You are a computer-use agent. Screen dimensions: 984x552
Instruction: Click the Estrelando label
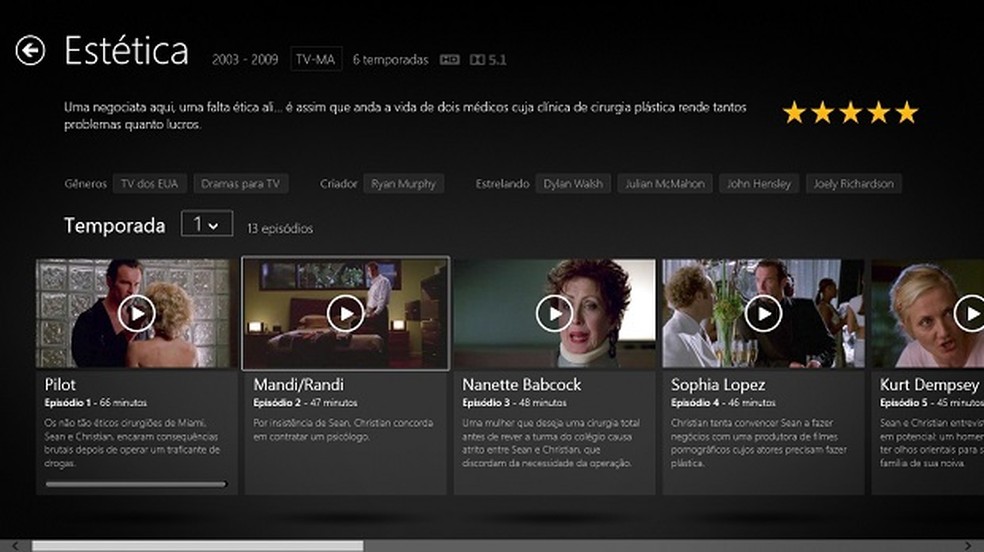pos(502,184)
